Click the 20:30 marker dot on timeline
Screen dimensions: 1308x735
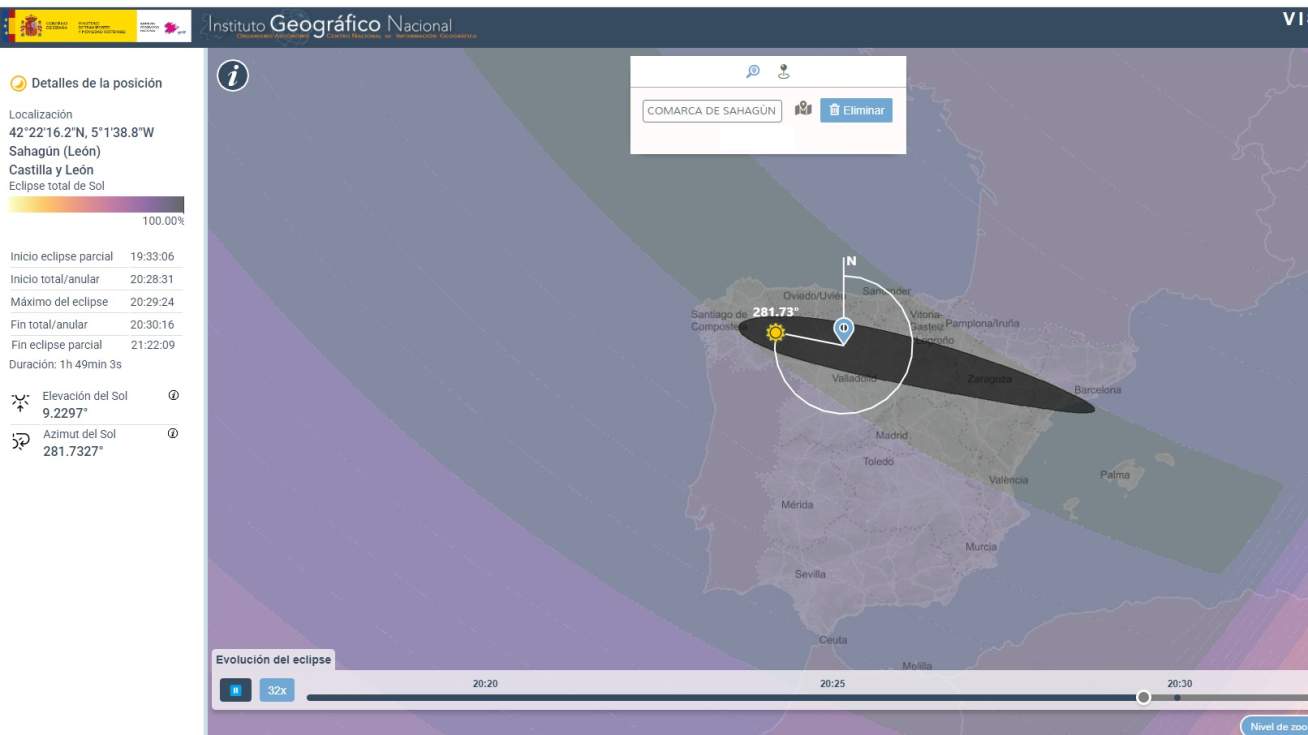[x=1177, y=697]
